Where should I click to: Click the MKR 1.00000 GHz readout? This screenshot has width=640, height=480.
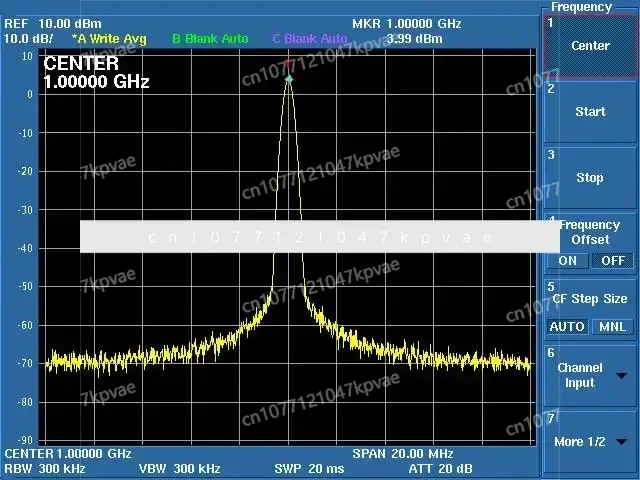pos(407,24)
